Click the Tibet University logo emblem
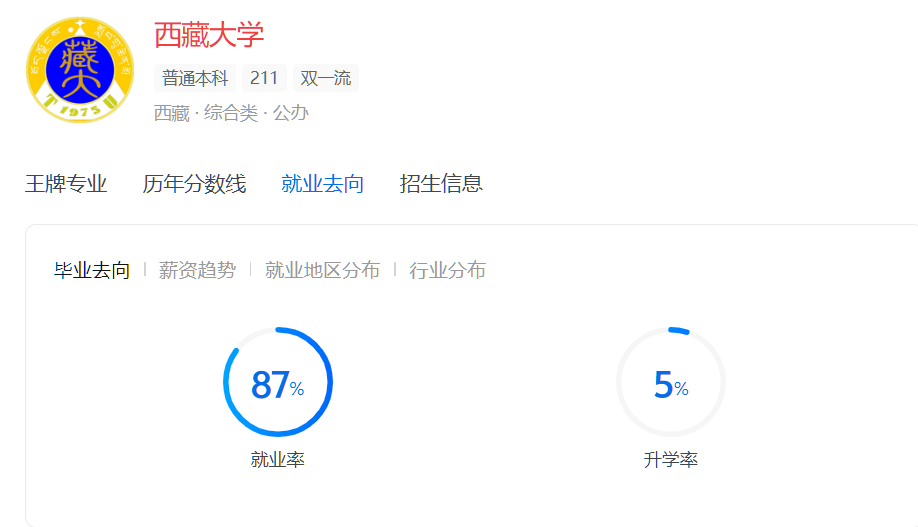 (x=79, y=70)
